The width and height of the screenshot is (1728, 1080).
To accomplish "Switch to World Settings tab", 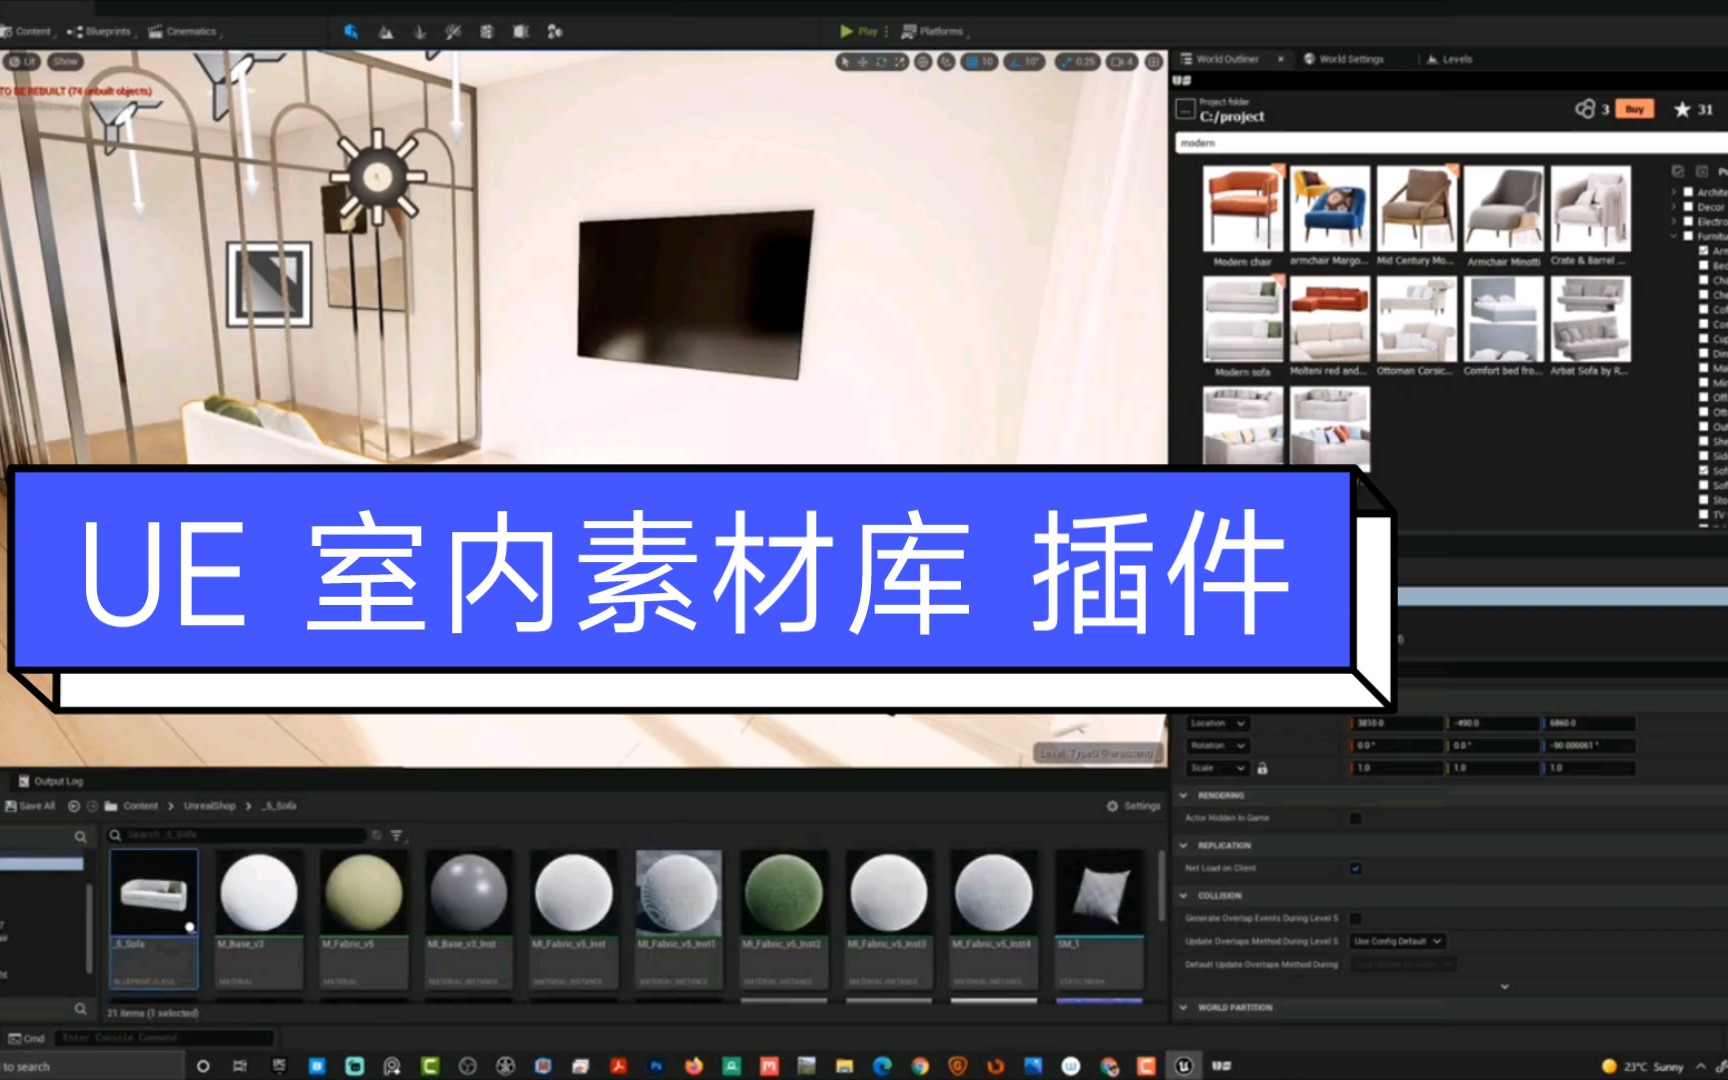I will [x=1344, y=59].
